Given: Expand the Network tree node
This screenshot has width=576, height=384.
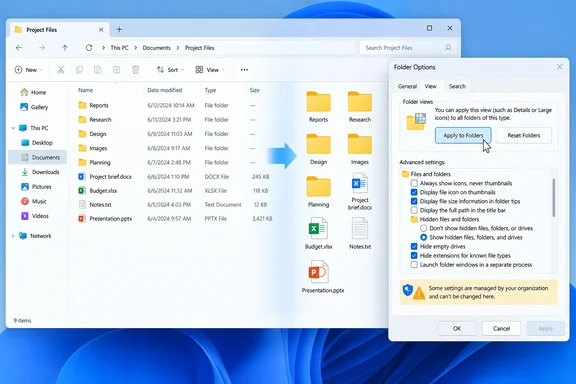Looking at the screenshot, I should [13, 236].
